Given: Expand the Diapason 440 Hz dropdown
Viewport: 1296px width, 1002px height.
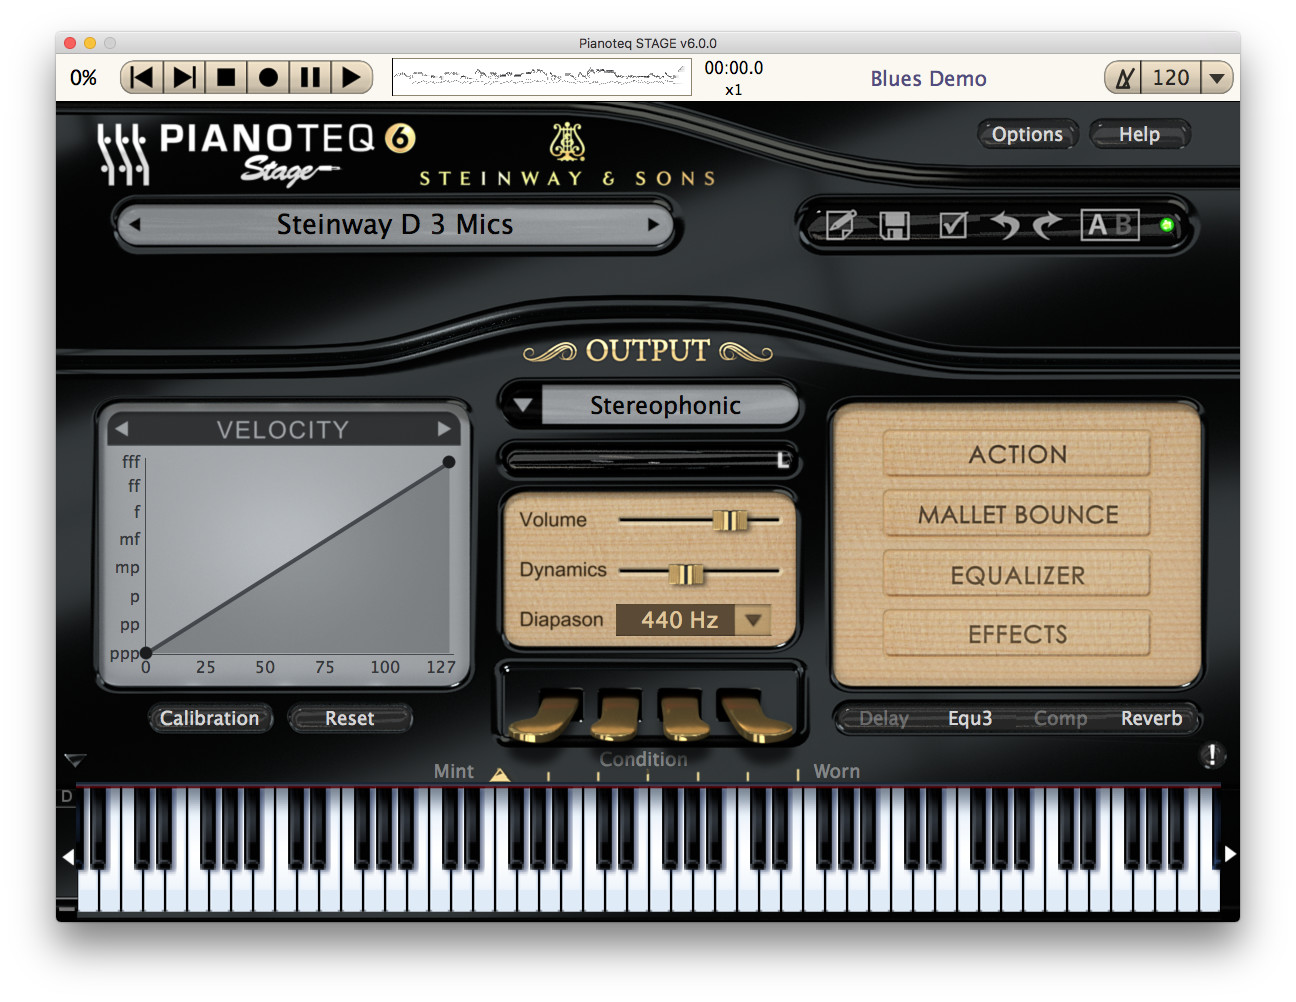Looking at the screenshot, I should (753, 620).
